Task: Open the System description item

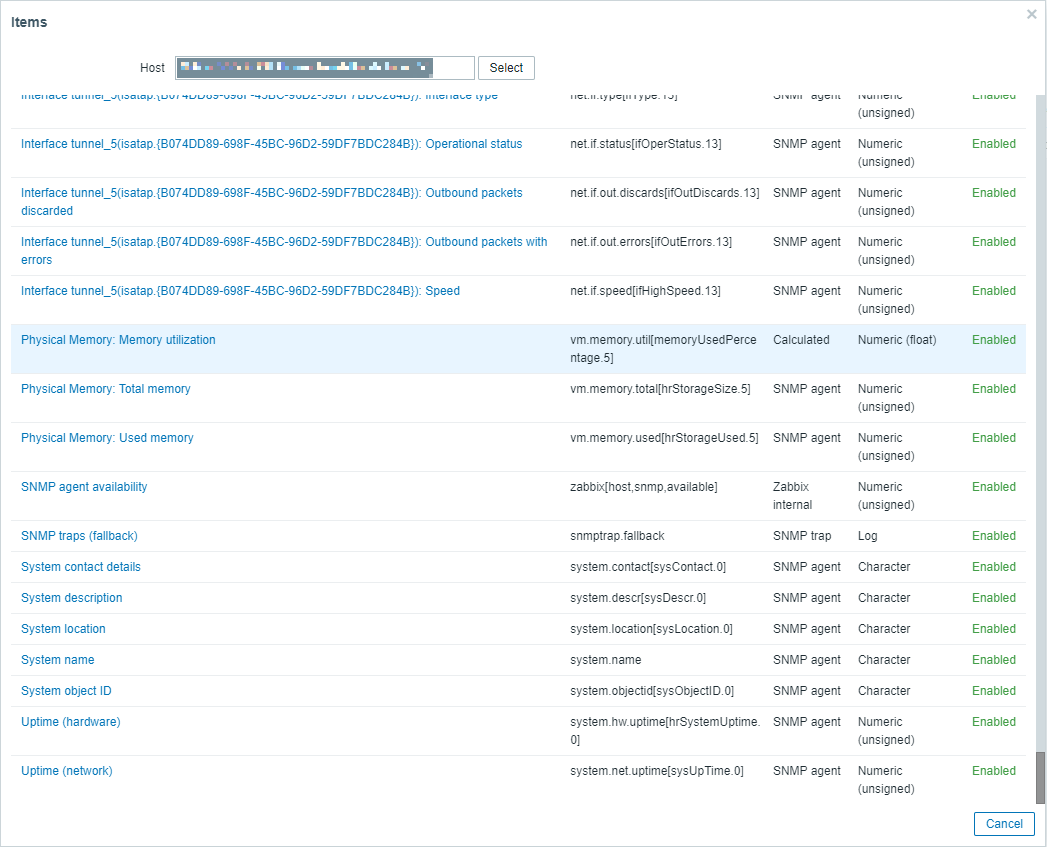Action: tap(71, 597)
